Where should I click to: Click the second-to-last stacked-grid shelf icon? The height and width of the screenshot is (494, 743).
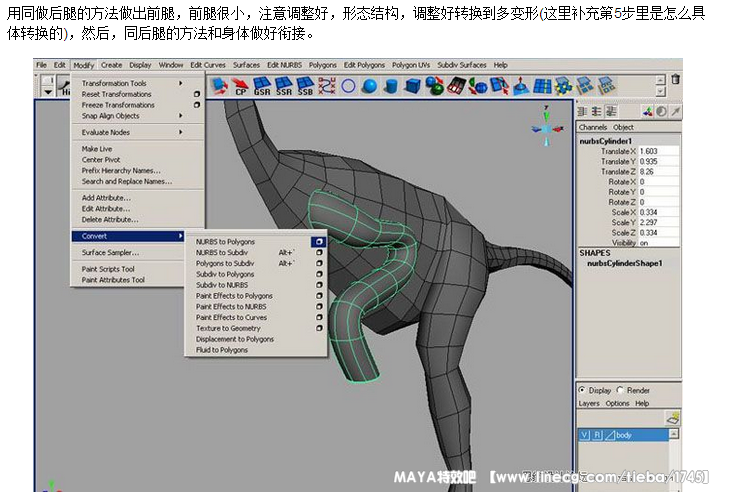point(585,86)
